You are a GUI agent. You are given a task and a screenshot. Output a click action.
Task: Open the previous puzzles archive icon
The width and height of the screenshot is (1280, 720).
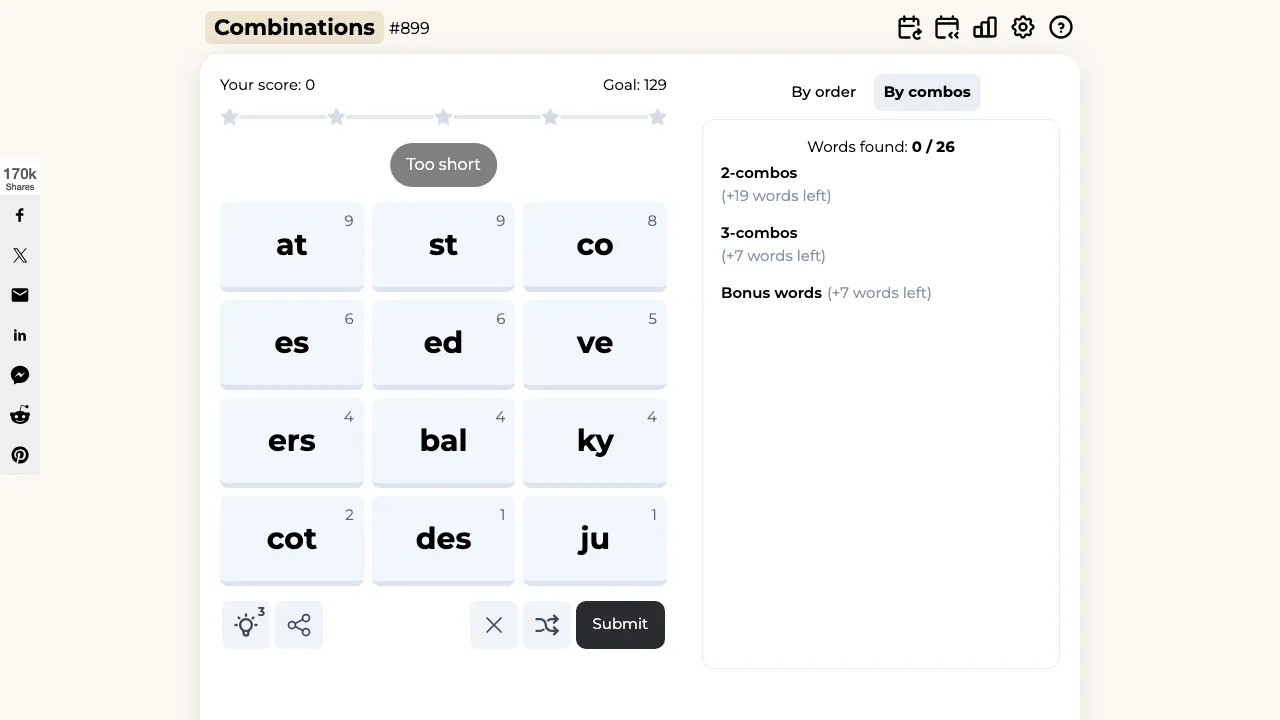click(x=947, y=28)
